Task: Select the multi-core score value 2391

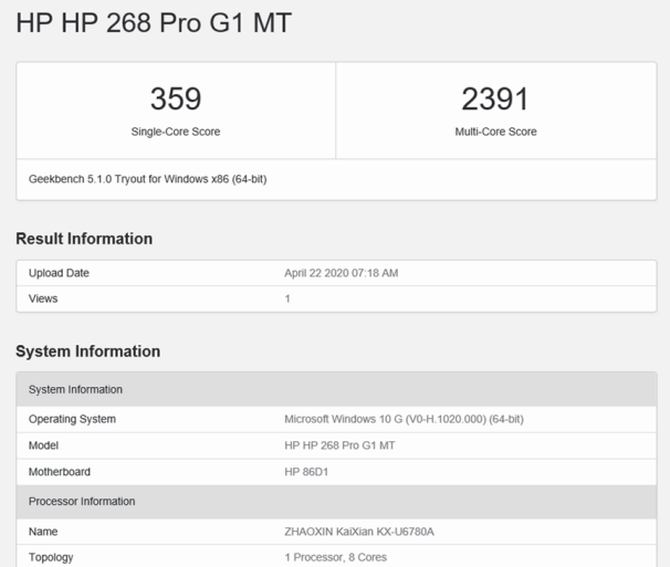Action: coord(495,99)
